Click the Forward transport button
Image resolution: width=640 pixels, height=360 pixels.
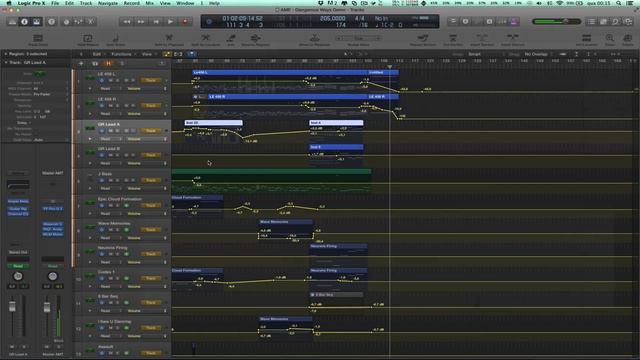(x=141, y=21)
